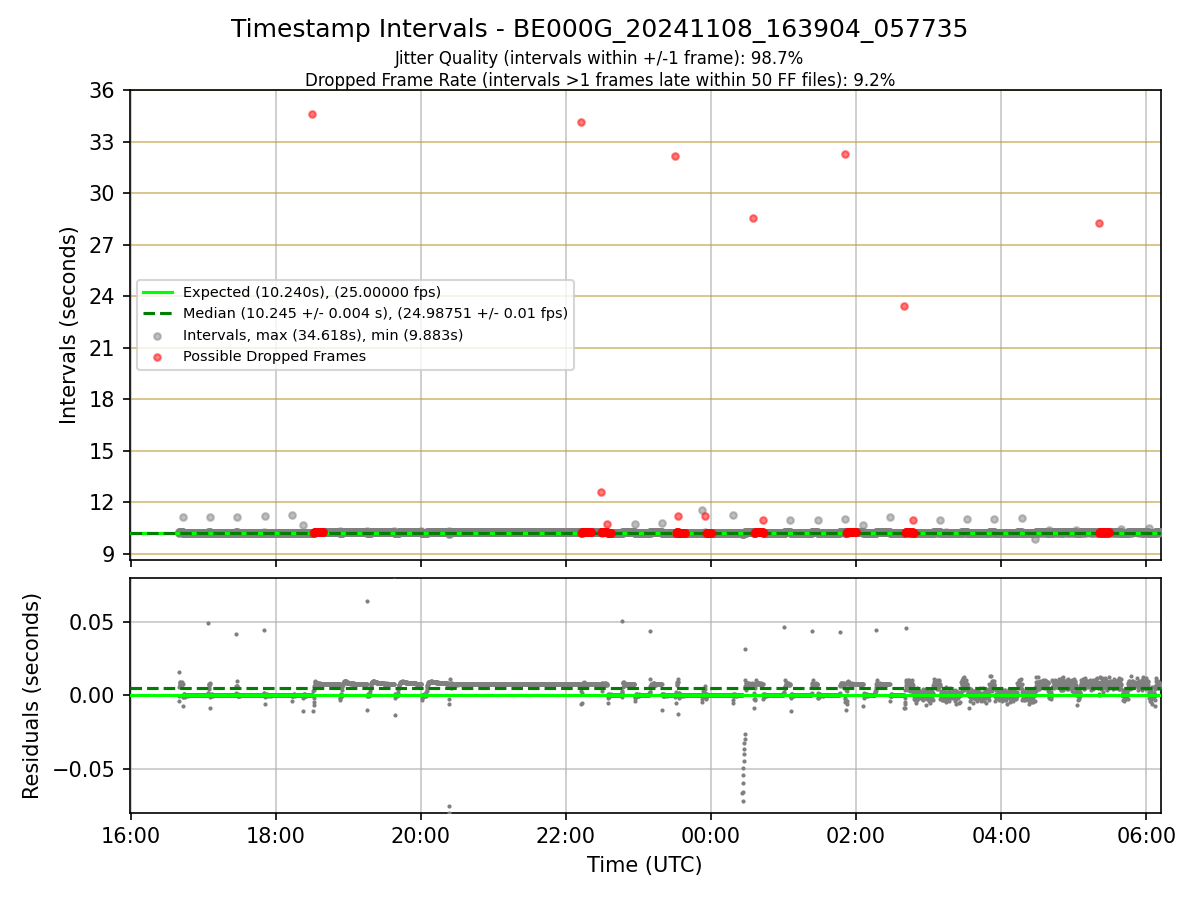1200x900 pixels.
Task: Click the 'Residuals (seconds)' y-axis label
Action: point(32,696)
